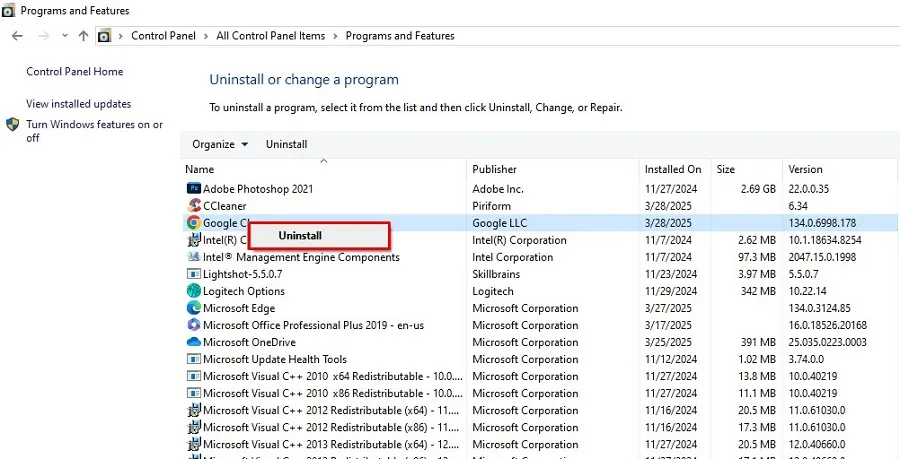Navigate to Control Panel breadcrumb
The width and height of the screenshot is (900, 459).
tap(163, 36)
